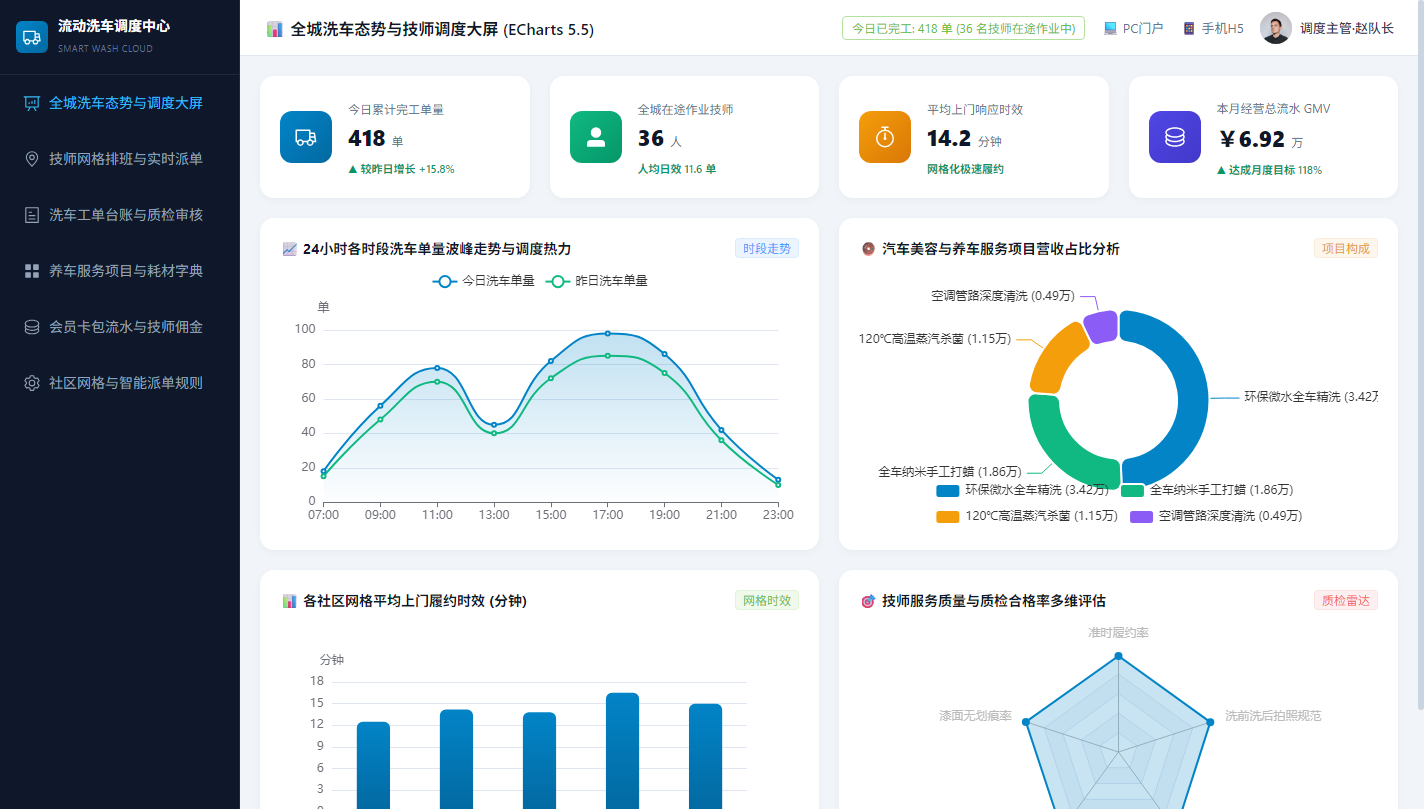Screen dimensions: 1424x809
Task: Click the ￥6.92 value on GMV card
Action: [x=1251, y=139]
